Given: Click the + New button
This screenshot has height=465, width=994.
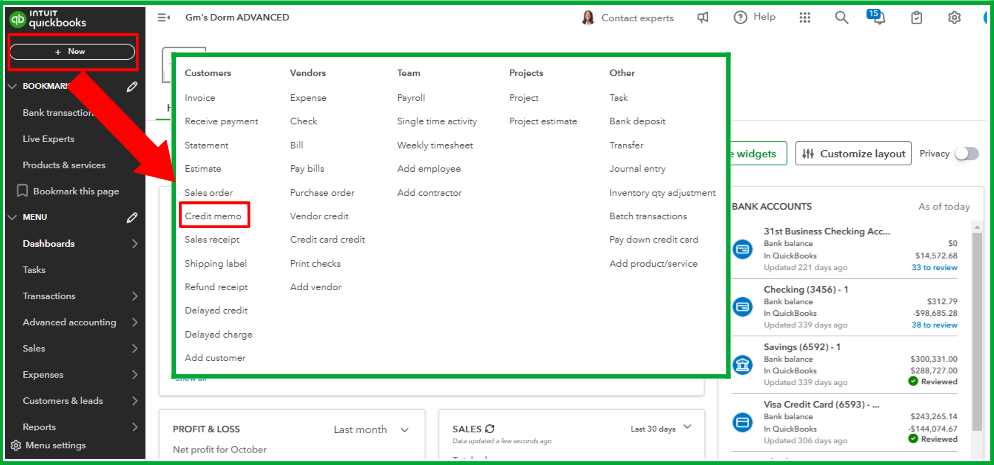Looking at the screenshot, I should tap(71, 51).
